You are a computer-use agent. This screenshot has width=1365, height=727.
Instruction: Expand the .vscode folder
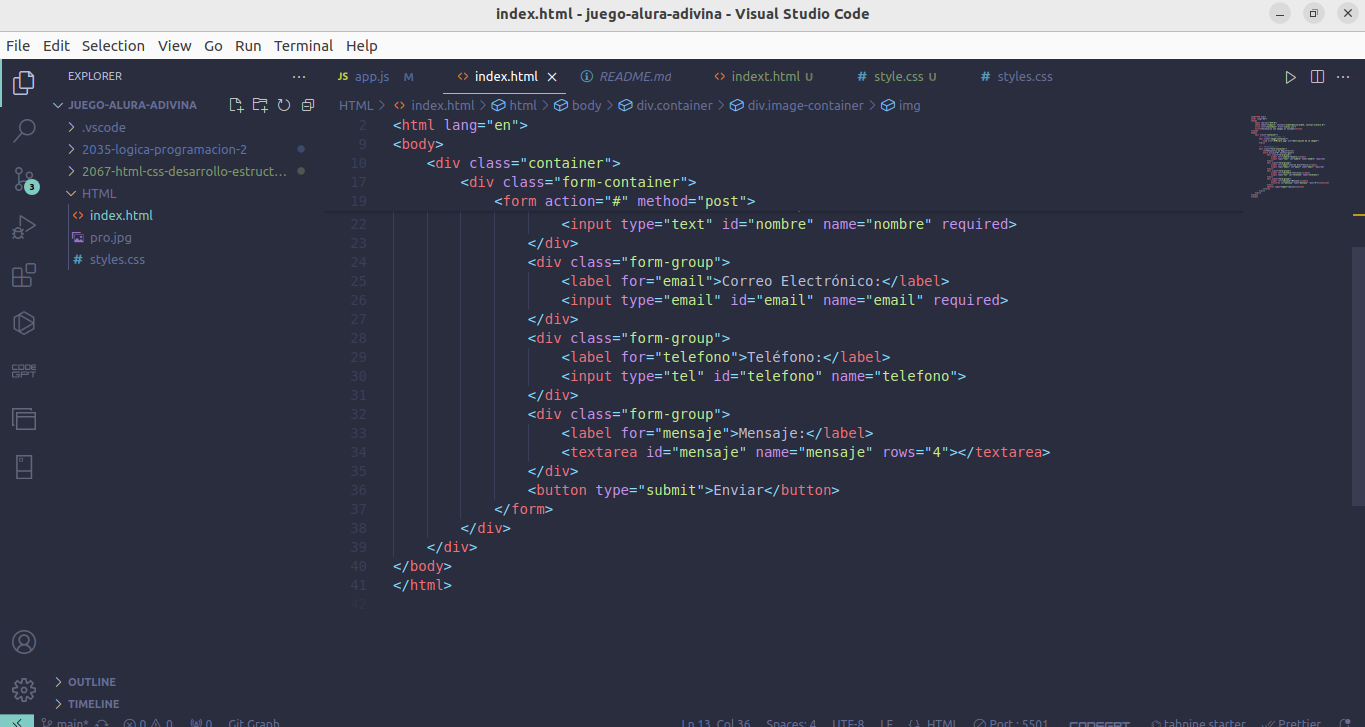[103, 127]
